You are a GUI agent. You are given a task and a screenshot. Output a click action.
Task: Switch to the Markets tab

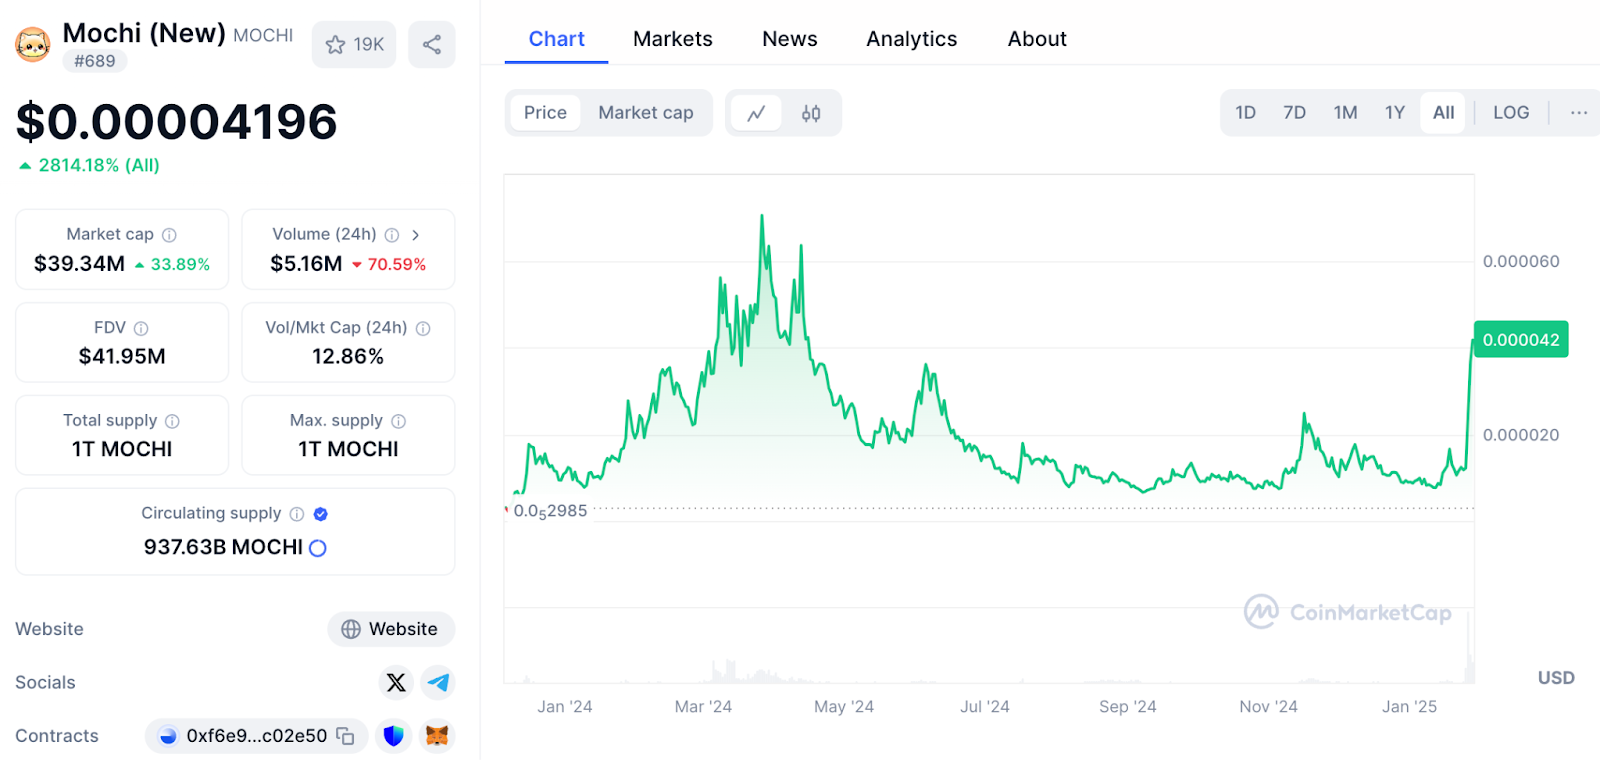pos(673,39)
